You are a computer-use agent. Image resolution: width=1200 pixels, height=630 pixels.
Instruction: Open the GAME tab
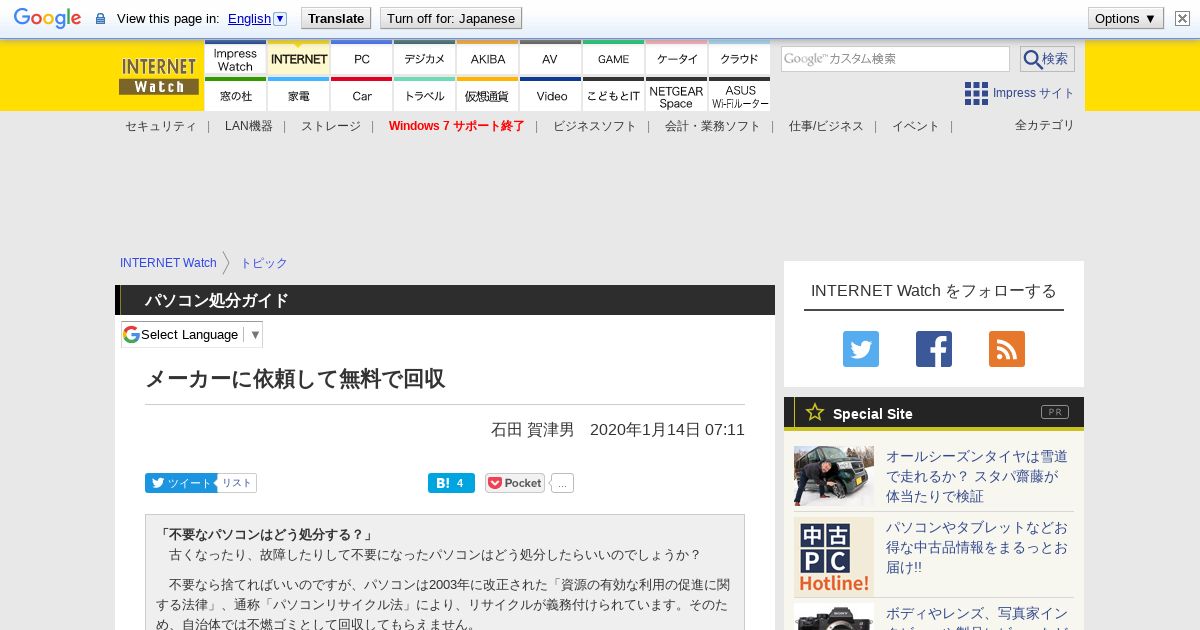[x=613, y=59]
